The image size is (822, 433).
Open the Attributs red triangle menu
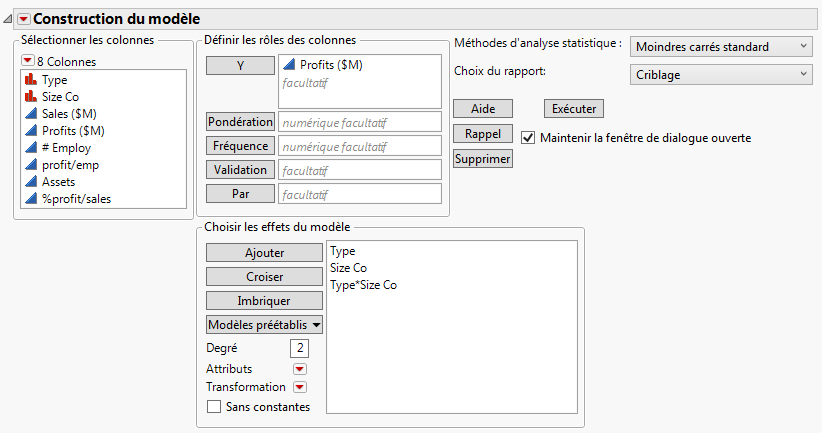tap(299, 369)
